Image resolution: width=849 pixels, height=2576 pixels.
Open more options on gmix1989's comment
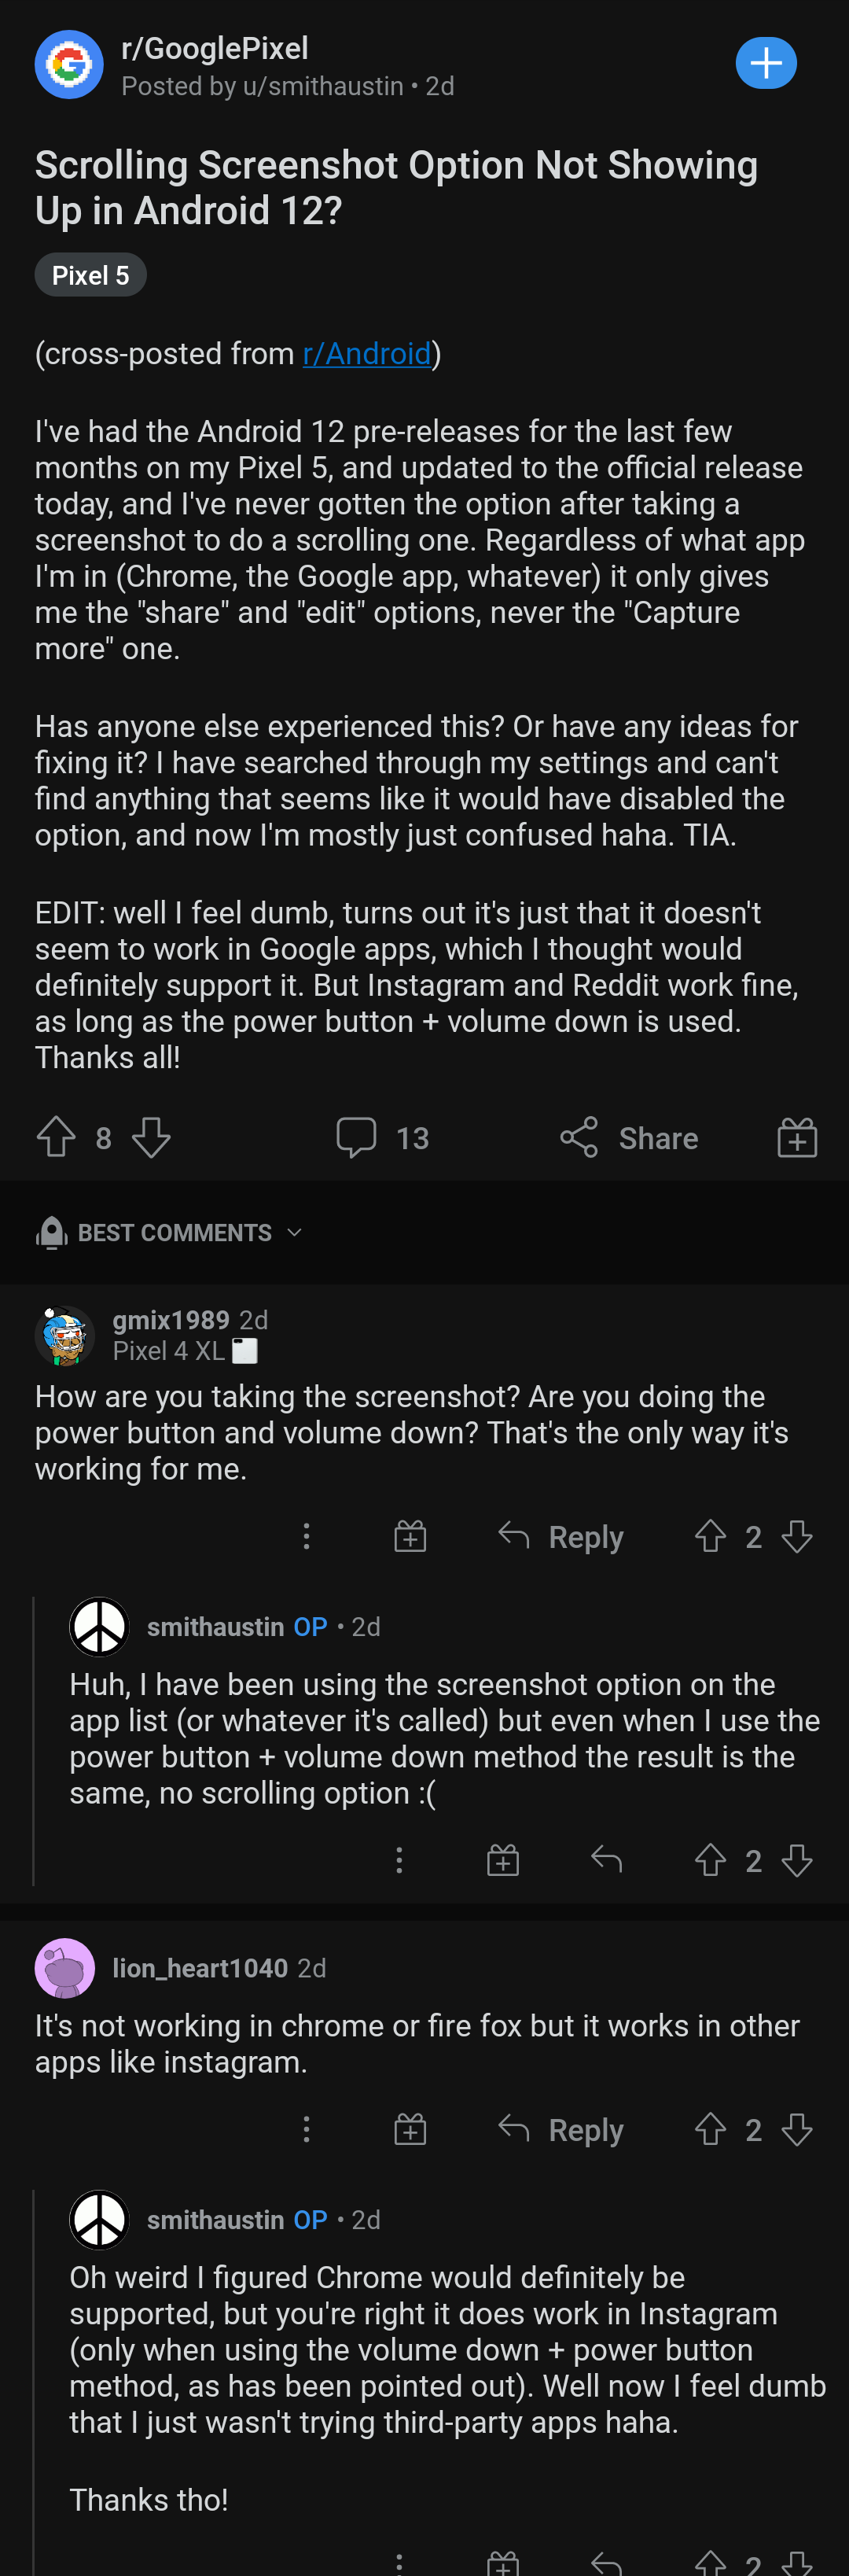tap(306, 1536)
